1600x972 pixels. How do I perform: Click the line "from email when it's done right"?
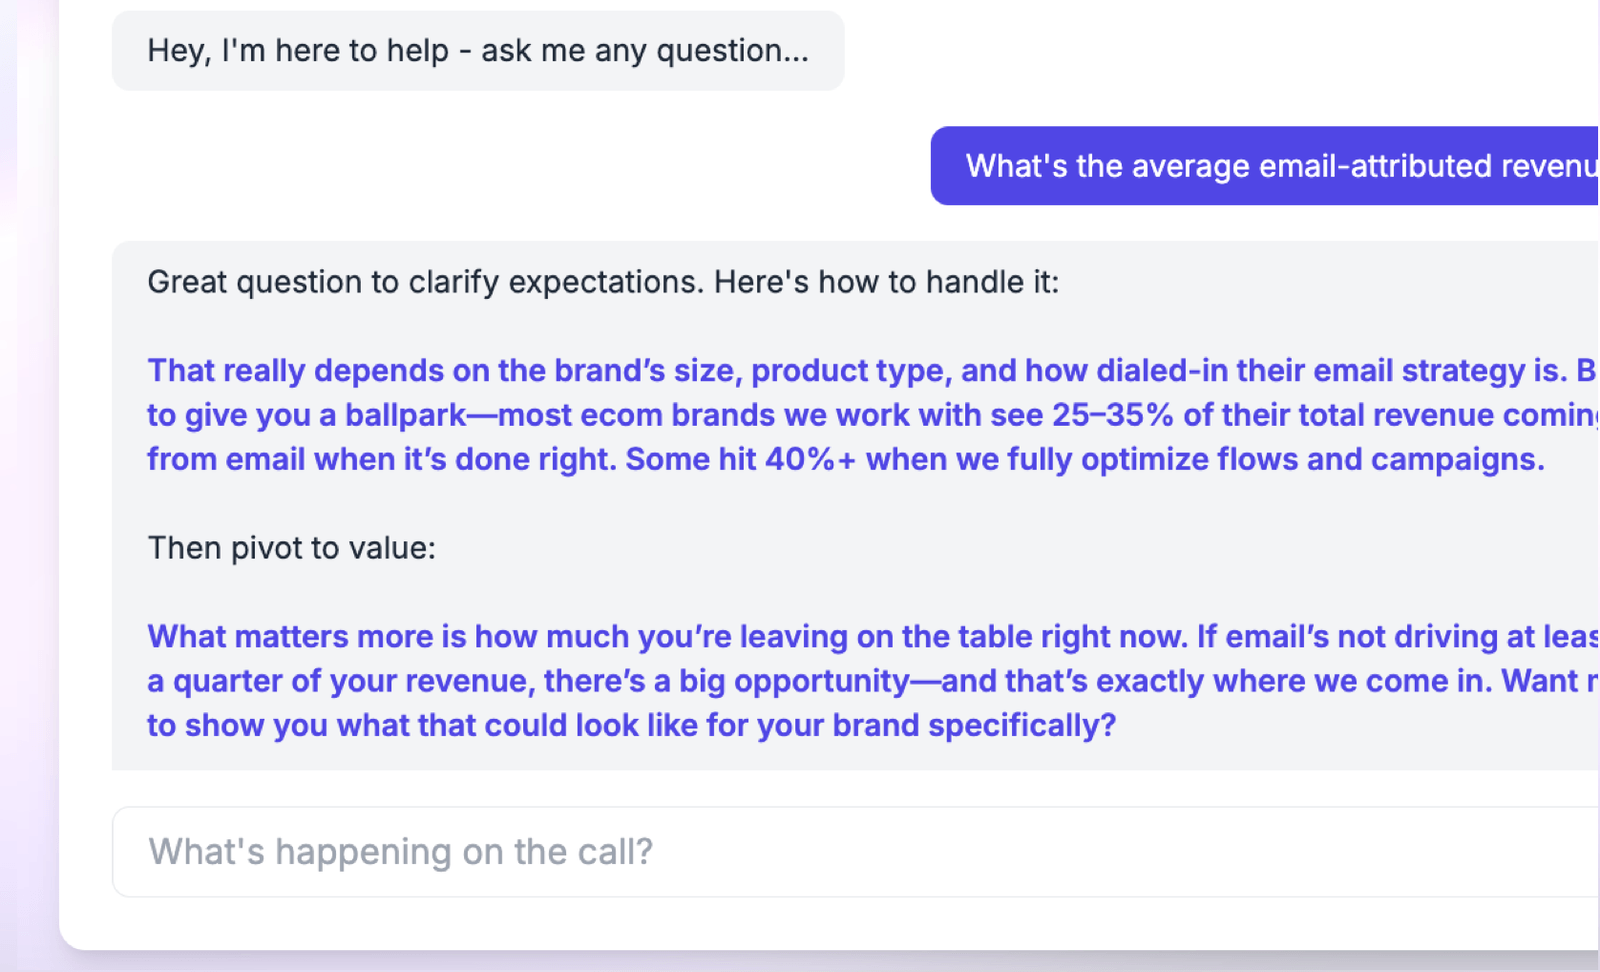[x=380, y=460]
